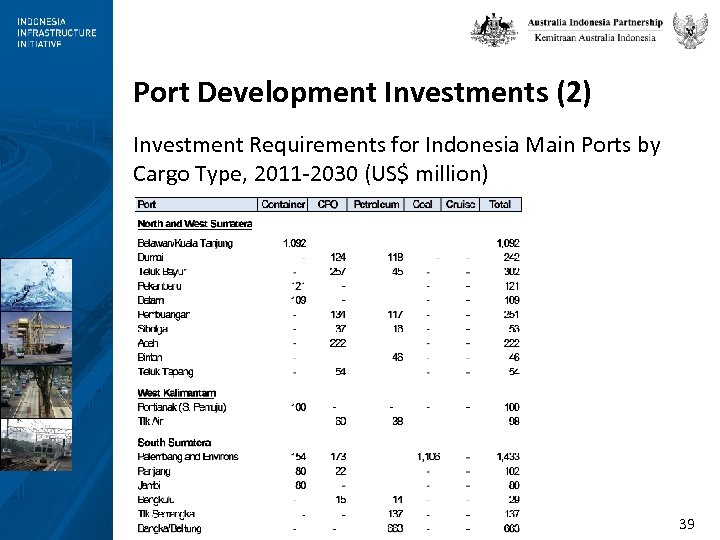Click the 'Panjang' row label
Viewport: 720px width, 540px height.
[154, 471]
